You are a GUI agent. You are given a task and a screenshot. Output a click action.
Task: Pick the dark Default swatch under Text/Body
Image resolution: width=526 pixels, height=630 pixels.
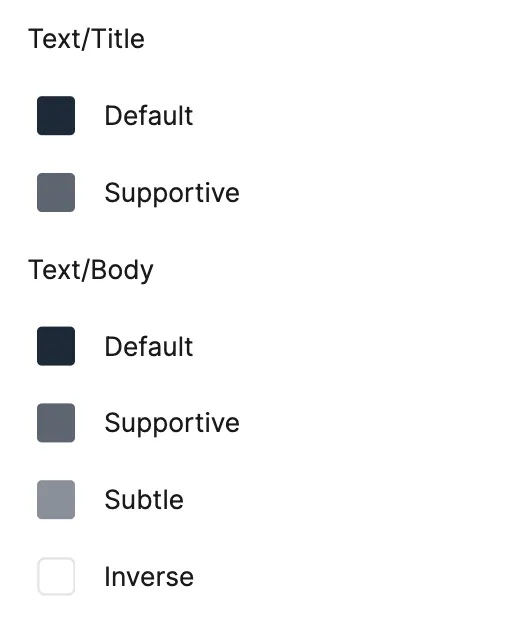(x=56, y=346)
